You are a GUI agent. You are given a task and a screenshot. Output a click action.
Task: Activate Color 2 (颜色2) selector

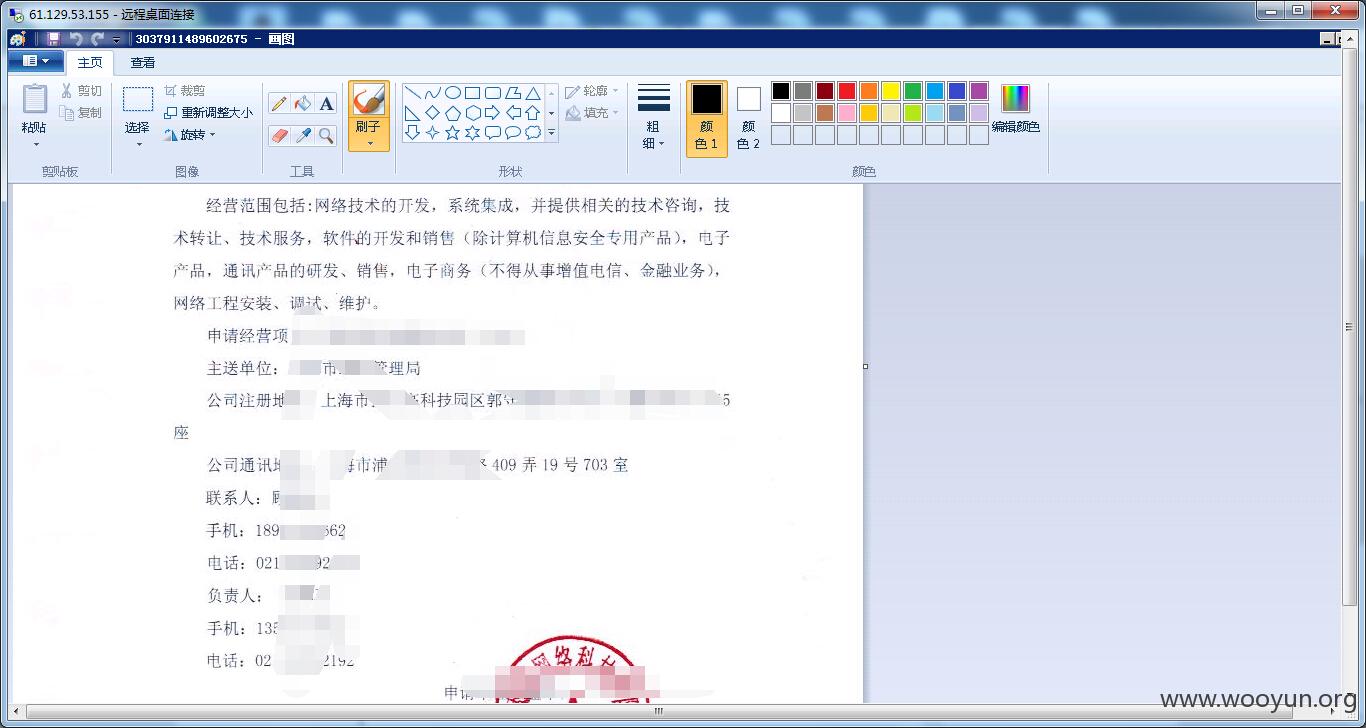click(748, 118)
